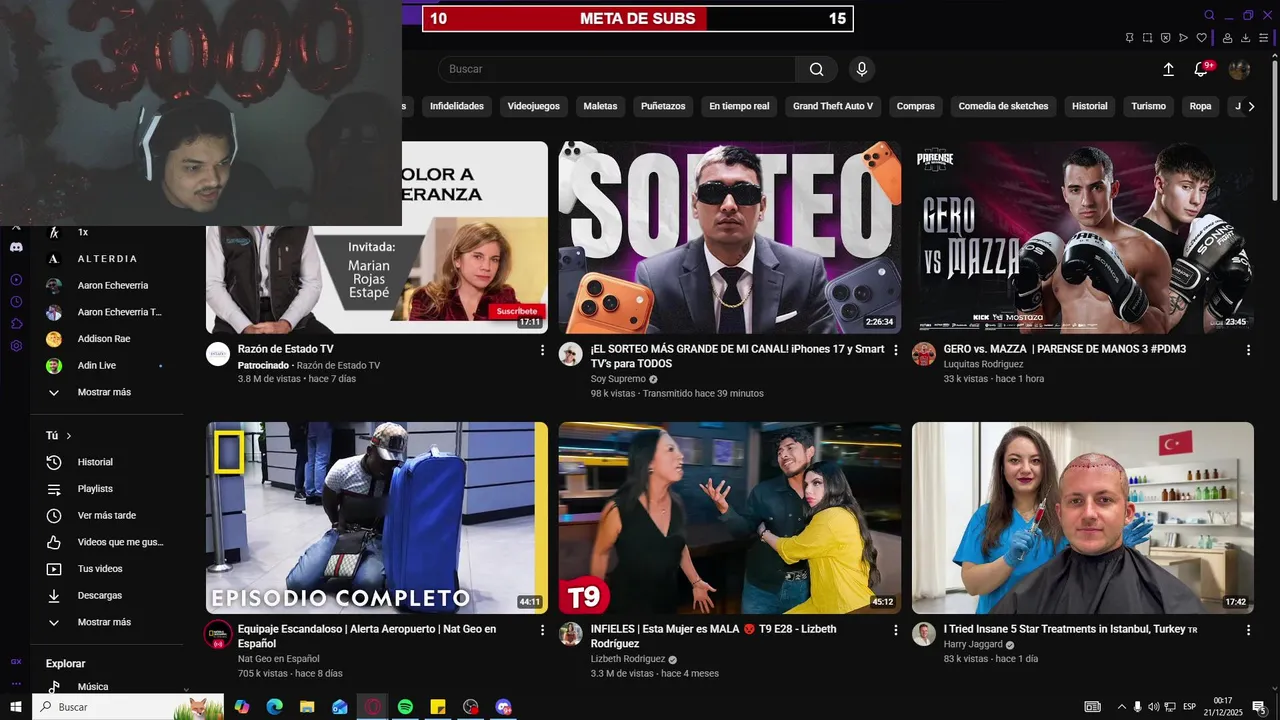Open options menu for EL SORTEO MÁS GRANDE video
The height and width of the screenshot is (720, 1280).
pyautogui.click(x=896, y=350)
